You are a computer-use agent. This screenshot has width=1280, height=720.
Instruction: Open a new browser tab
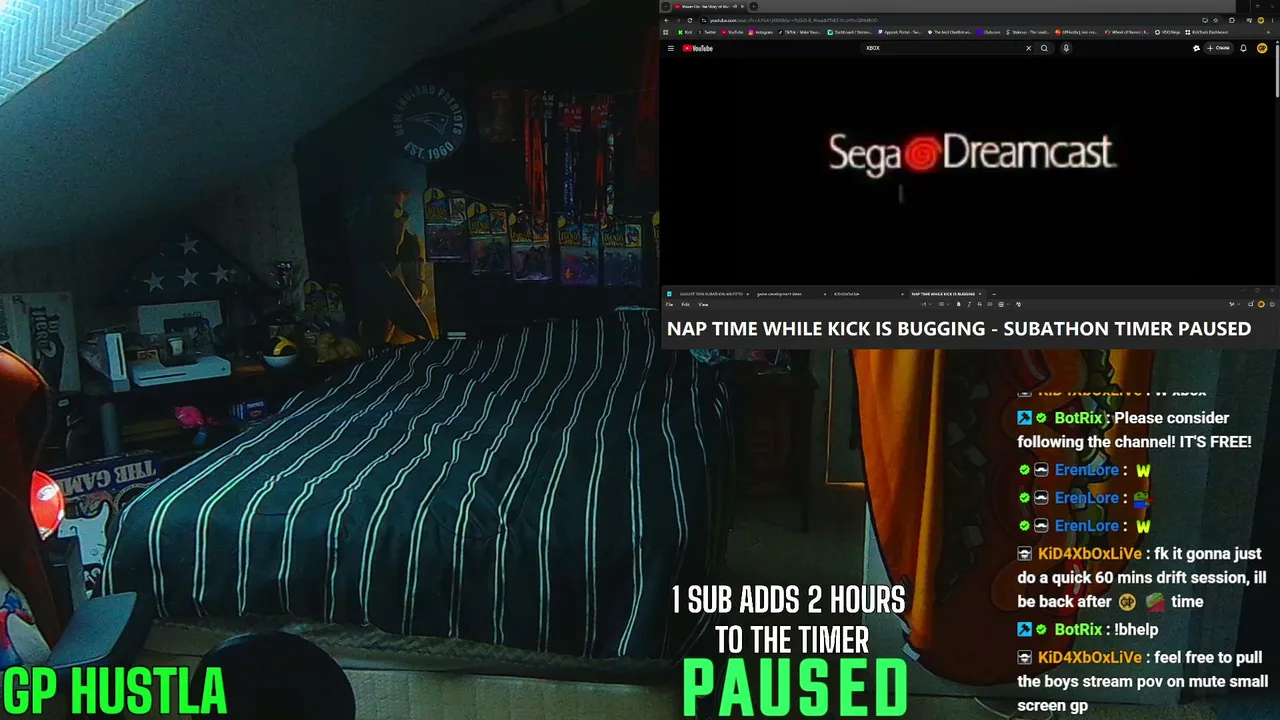pyautogui.click(x=753, y=6)
